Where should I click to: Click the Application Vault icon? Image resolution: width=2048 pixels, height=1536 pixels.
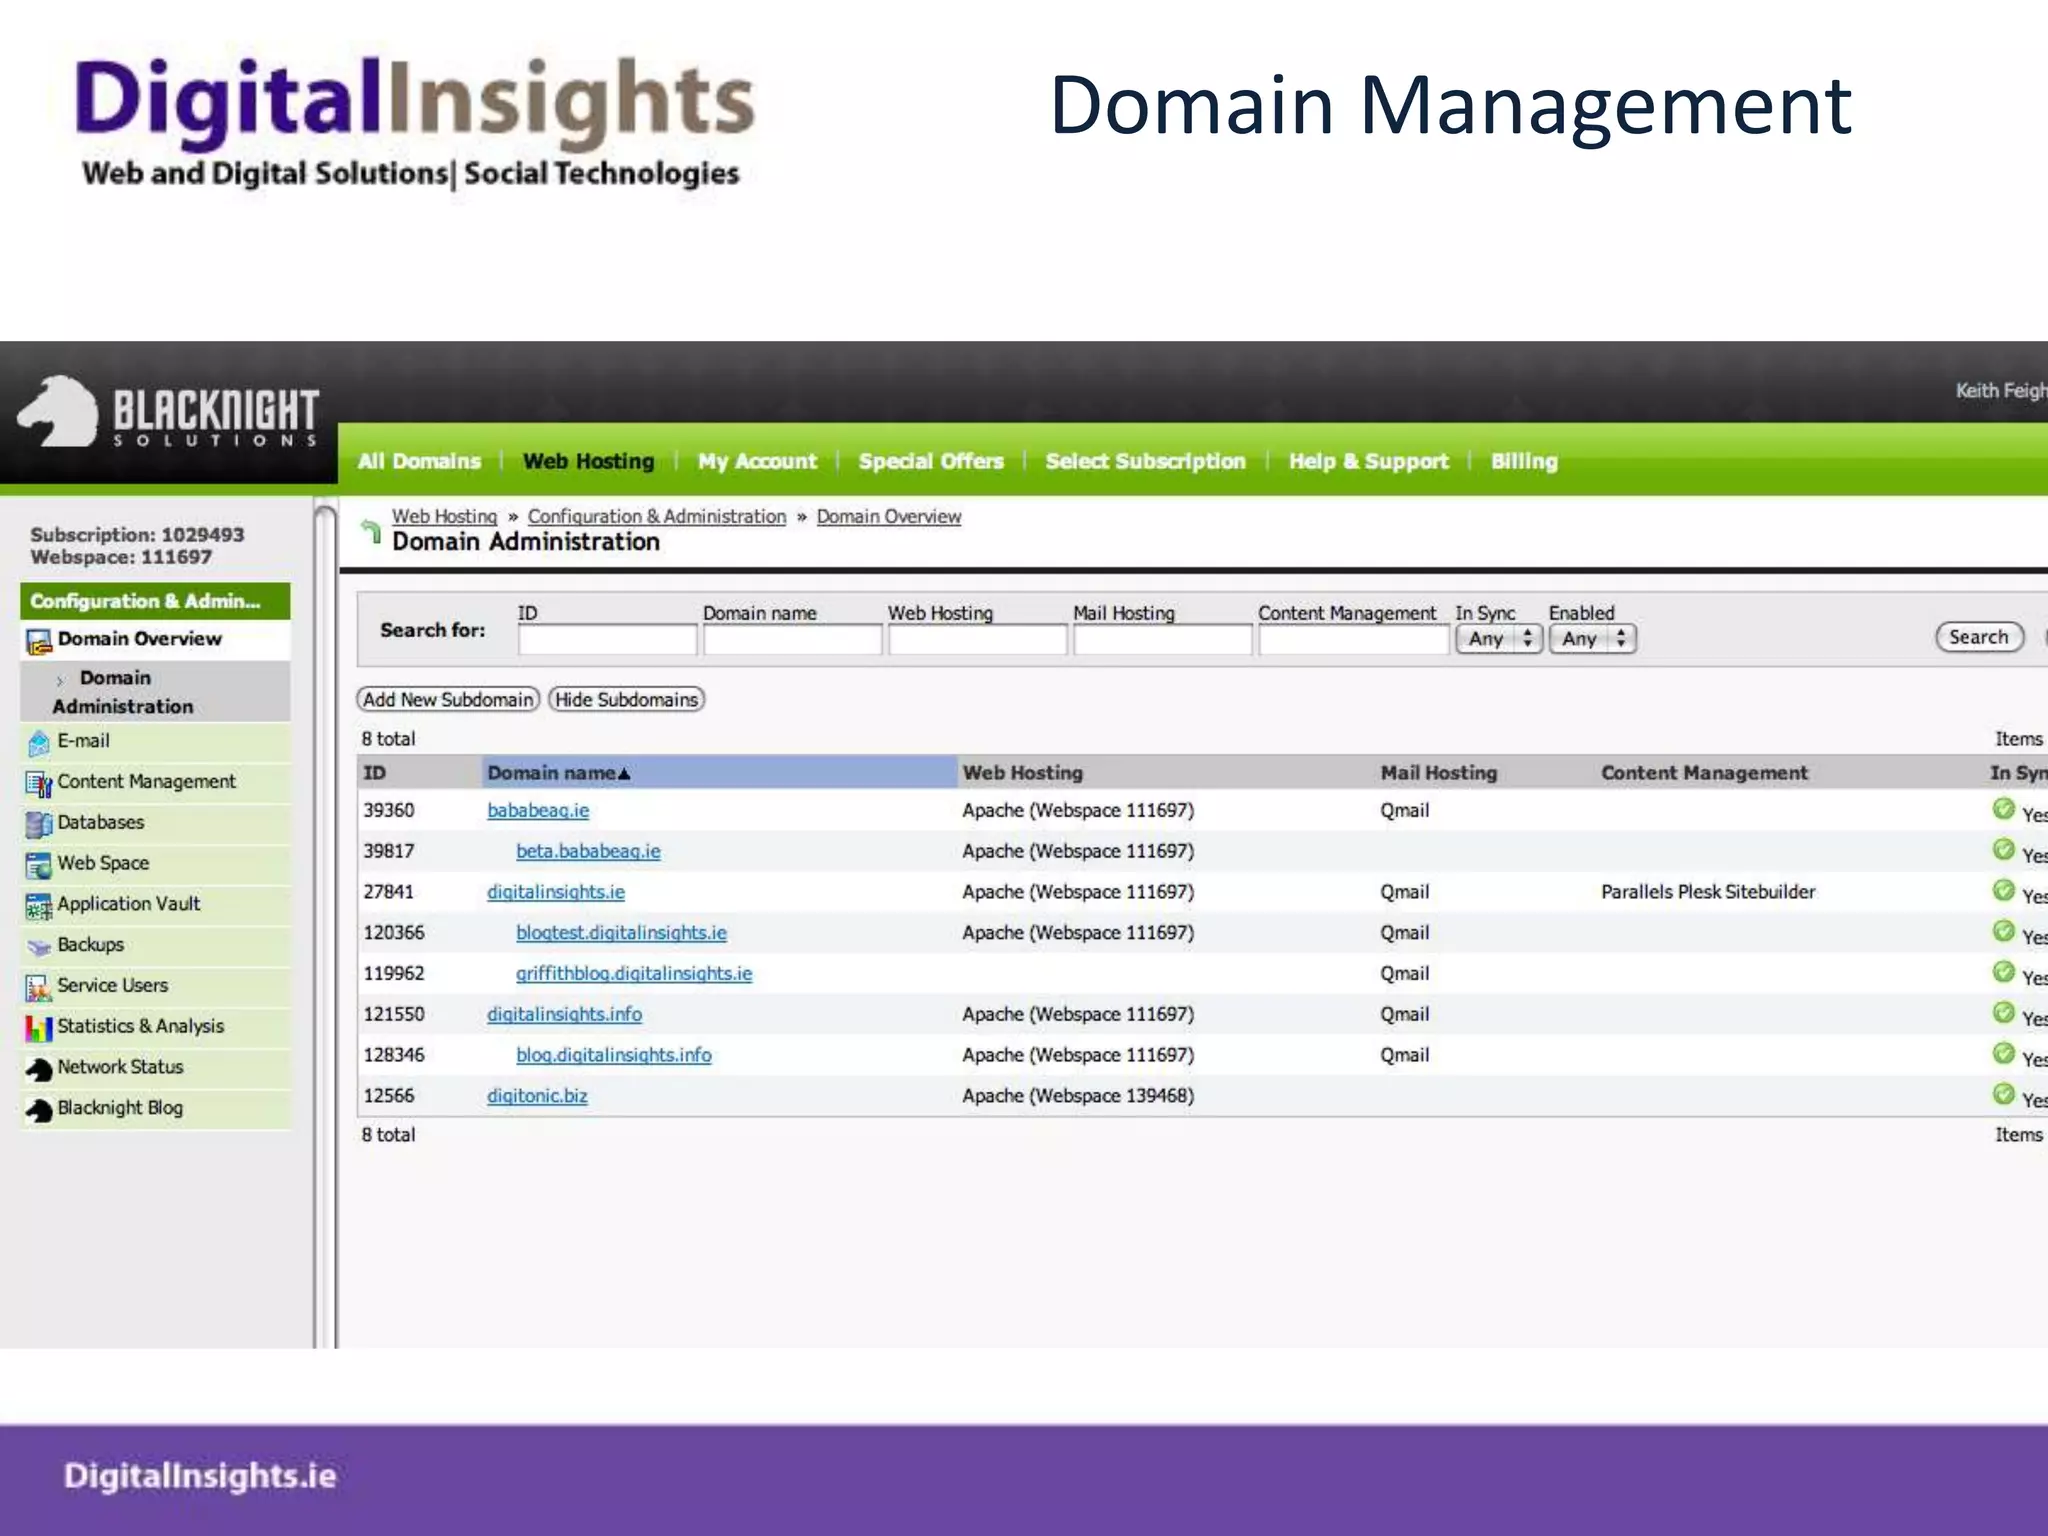pos(39,906)
